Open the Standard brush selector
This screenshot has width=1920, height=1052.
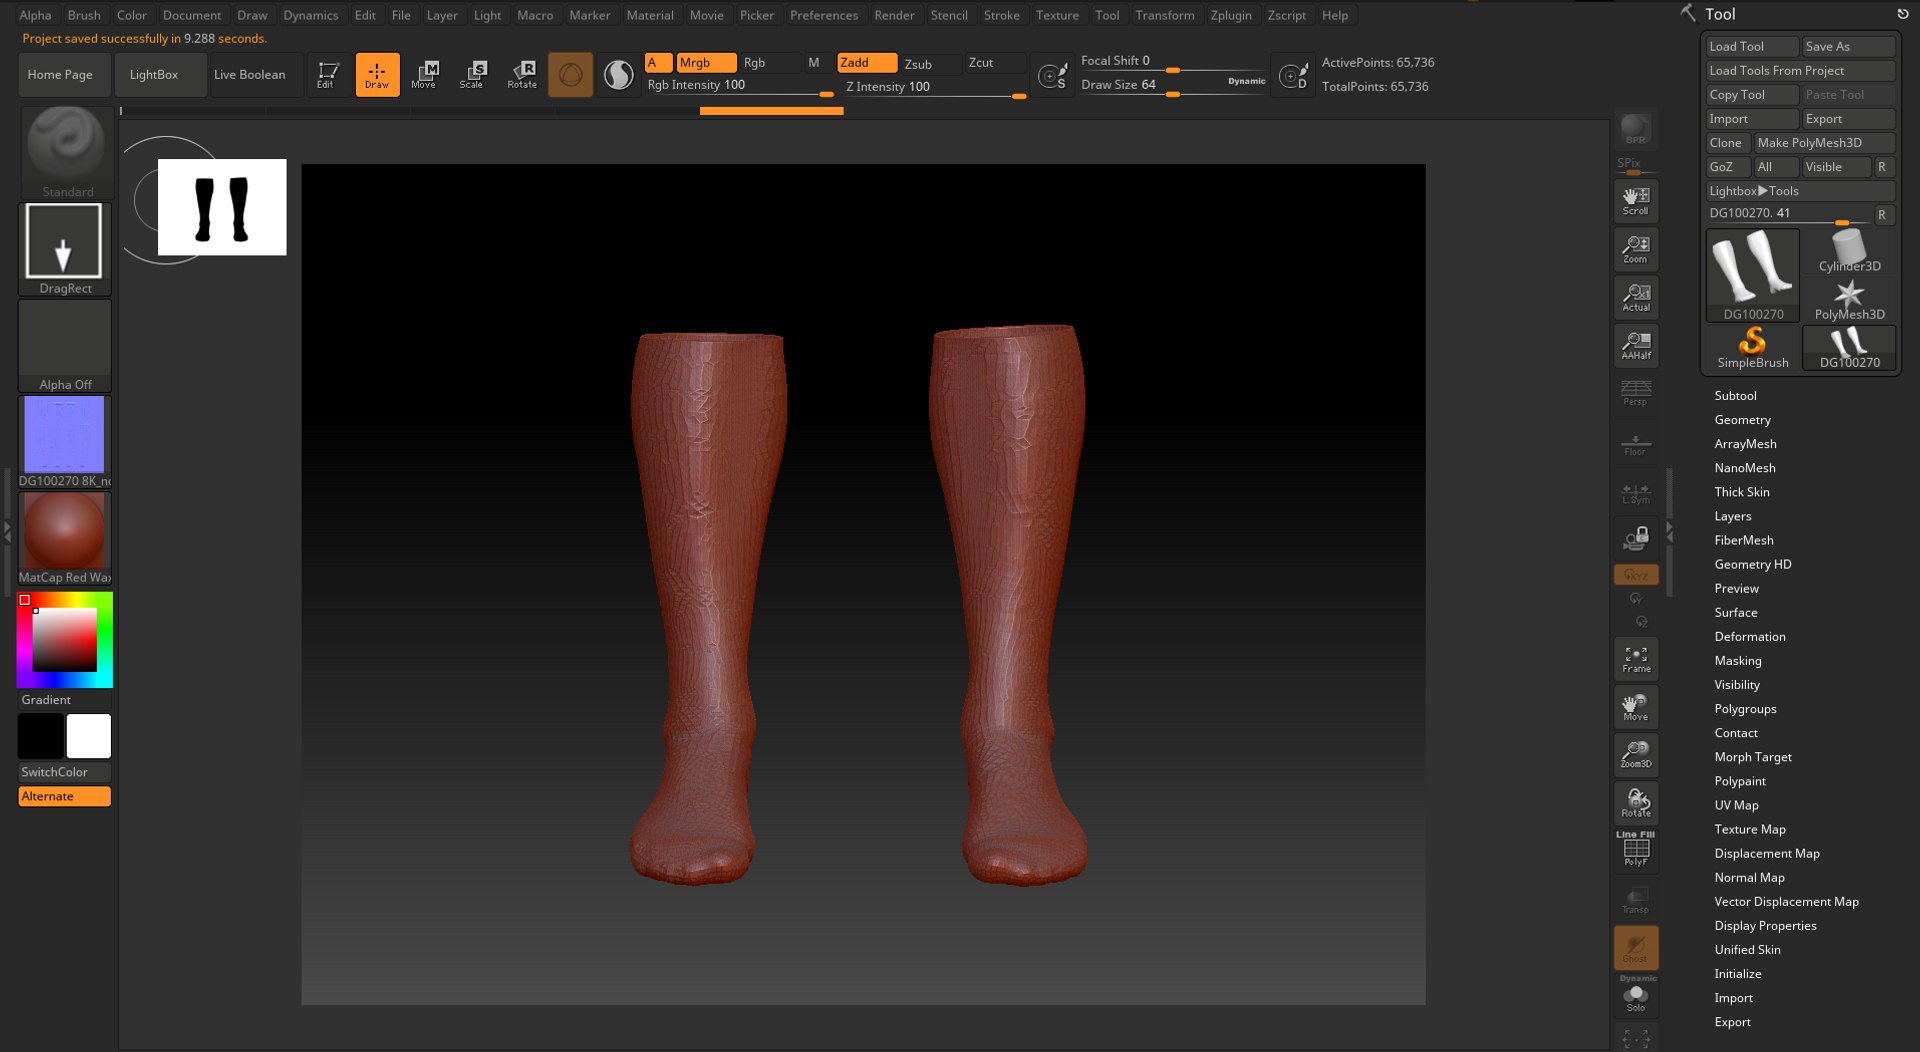[x=66, y=152]
